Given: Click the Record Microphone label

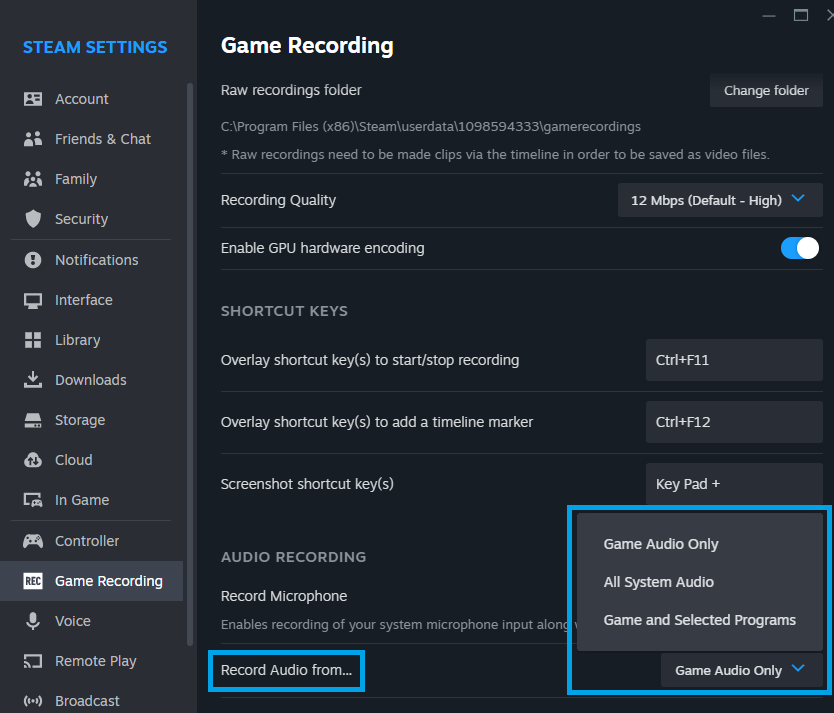Looking at the screenshot, I should pos(283,596).
